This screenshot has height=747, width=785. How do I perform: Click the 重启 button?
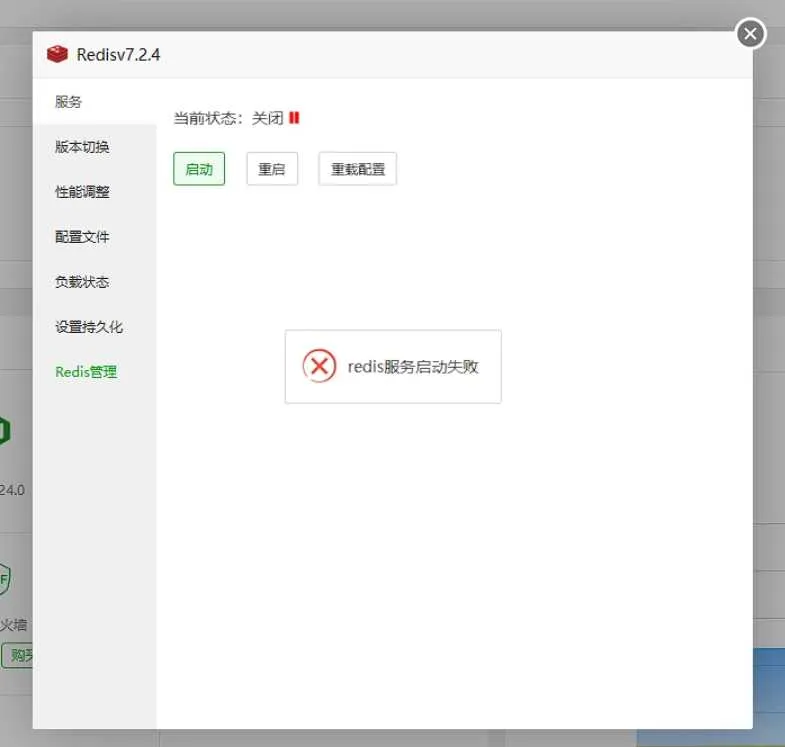pos(272,169)
